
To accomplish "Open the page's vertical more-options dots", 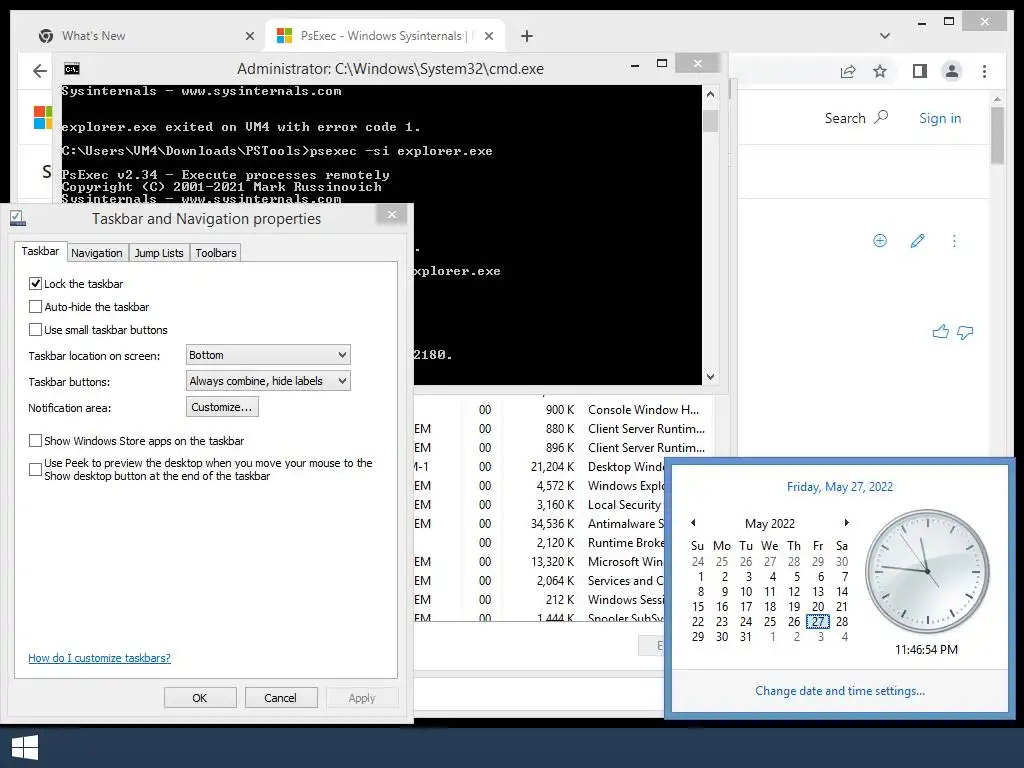I will [x=954, y=241].
